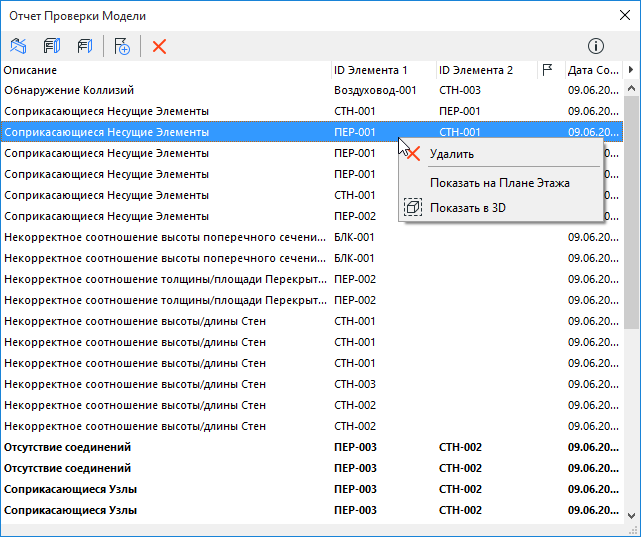Click the red X delete toolbar icon
This screenshot has width=641, height=537.
tap(159, 46)
